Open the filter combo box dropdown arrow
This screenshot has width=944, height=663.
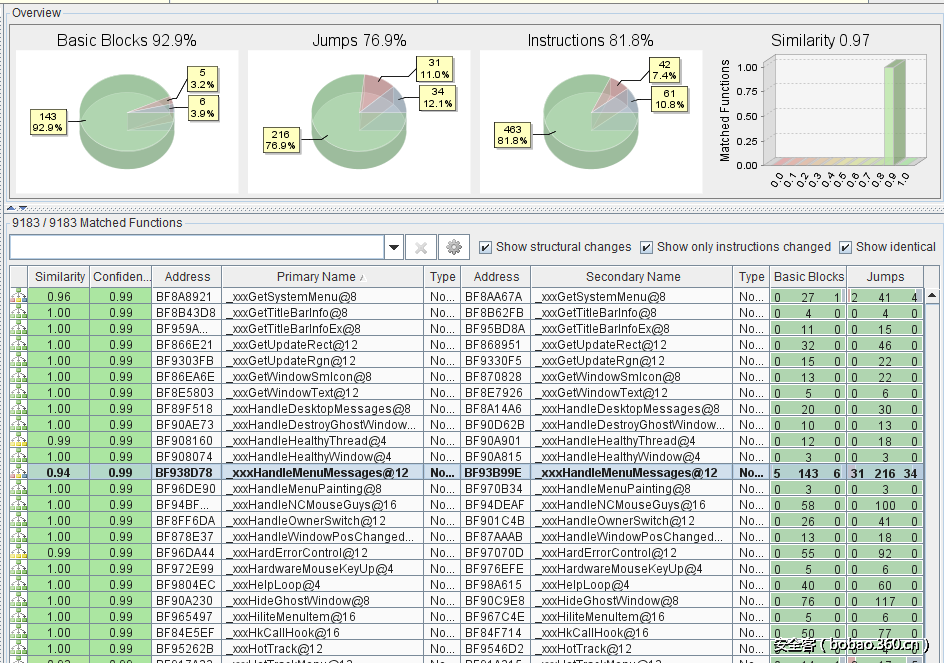click(394, 247)
